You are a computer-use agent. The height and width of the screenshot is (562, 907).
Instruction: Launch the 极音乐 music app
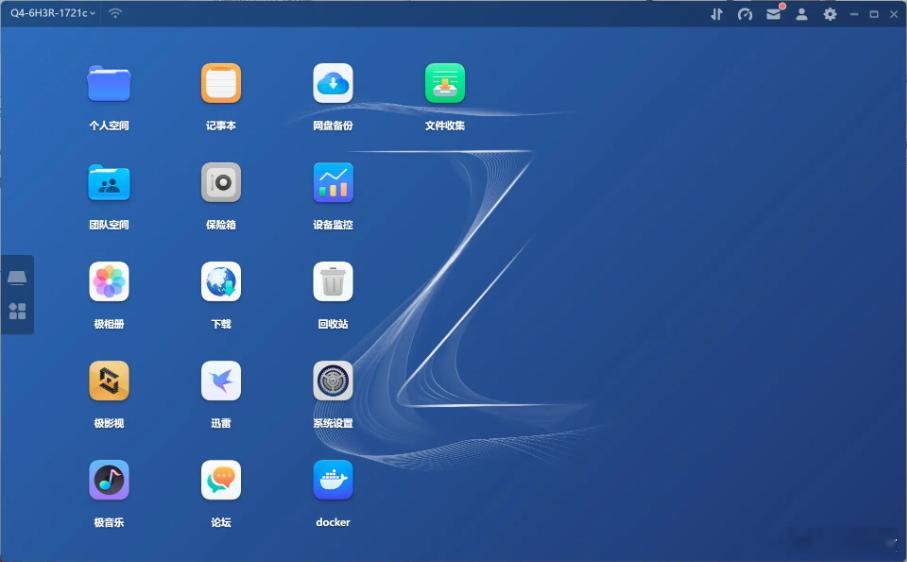point(109,480)
